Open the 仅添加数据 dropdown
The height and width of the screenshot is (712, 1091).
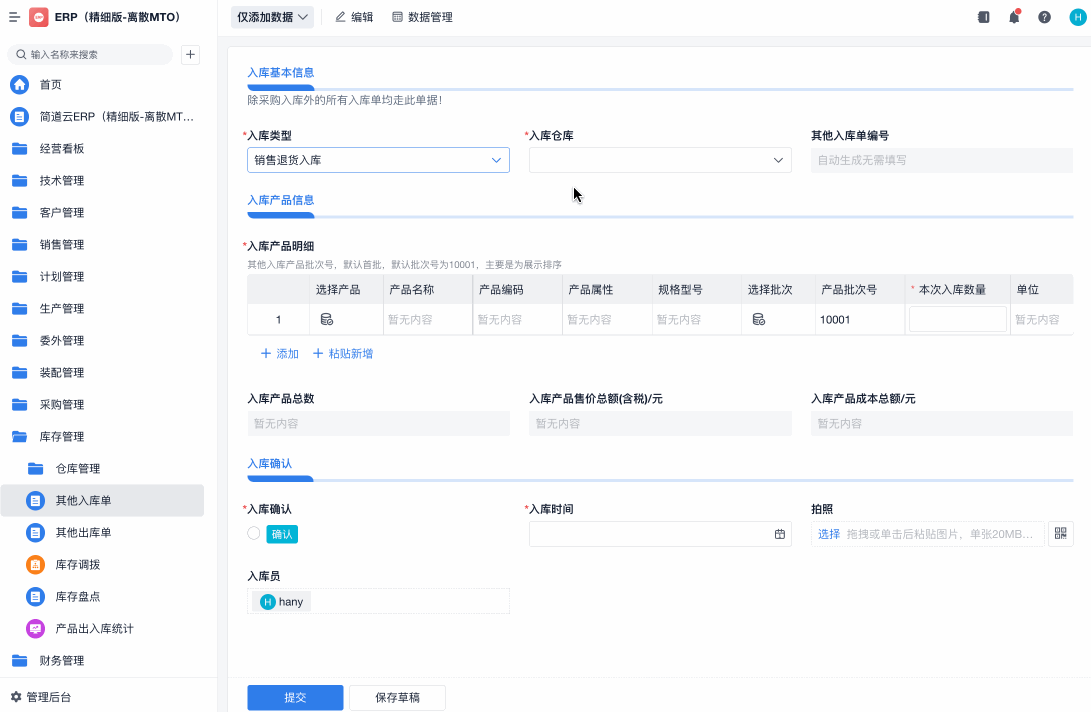272,16
